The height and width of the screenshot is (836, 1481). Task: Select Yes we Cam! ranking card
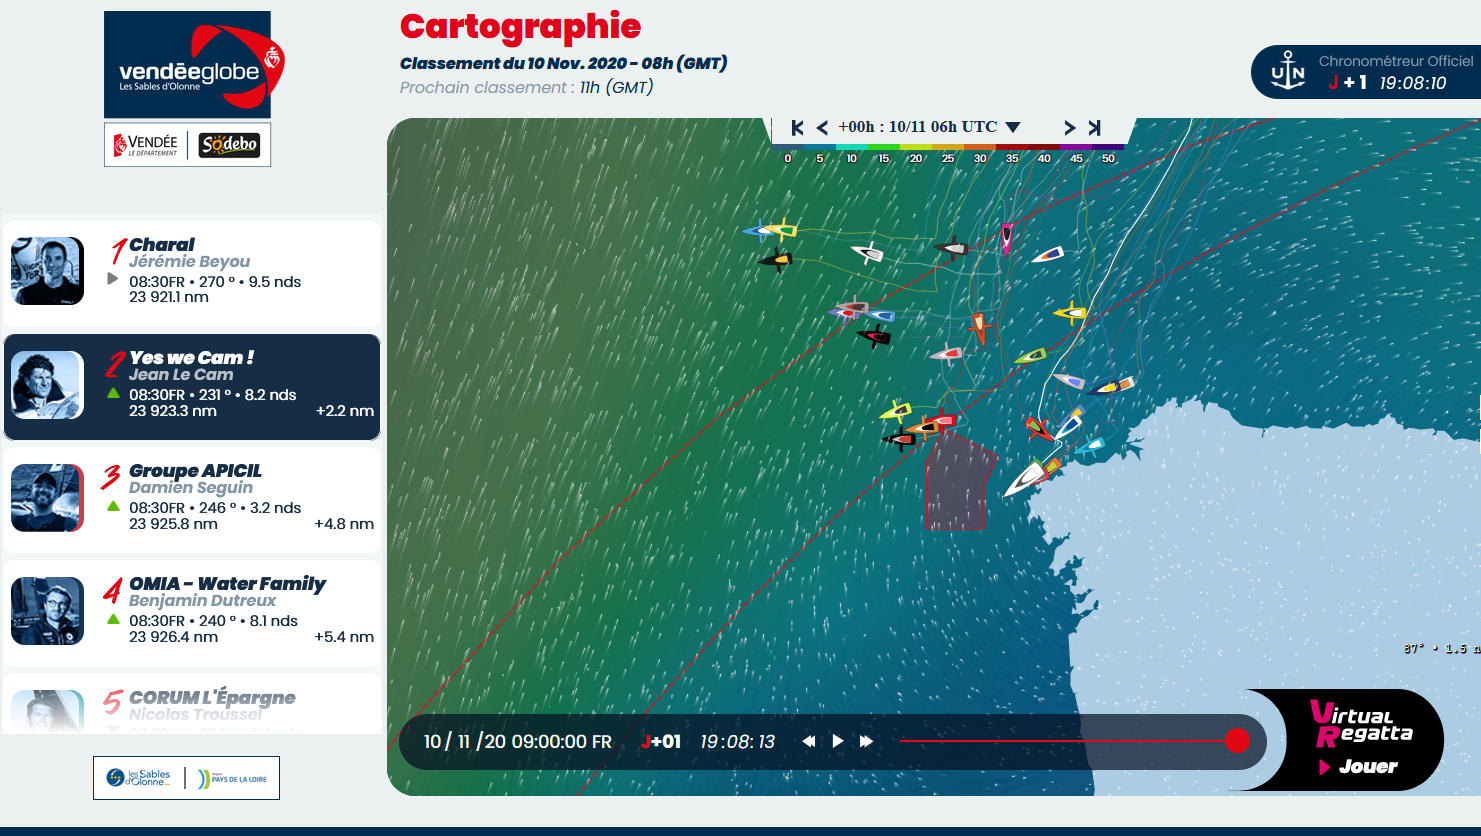coord(192,387)
